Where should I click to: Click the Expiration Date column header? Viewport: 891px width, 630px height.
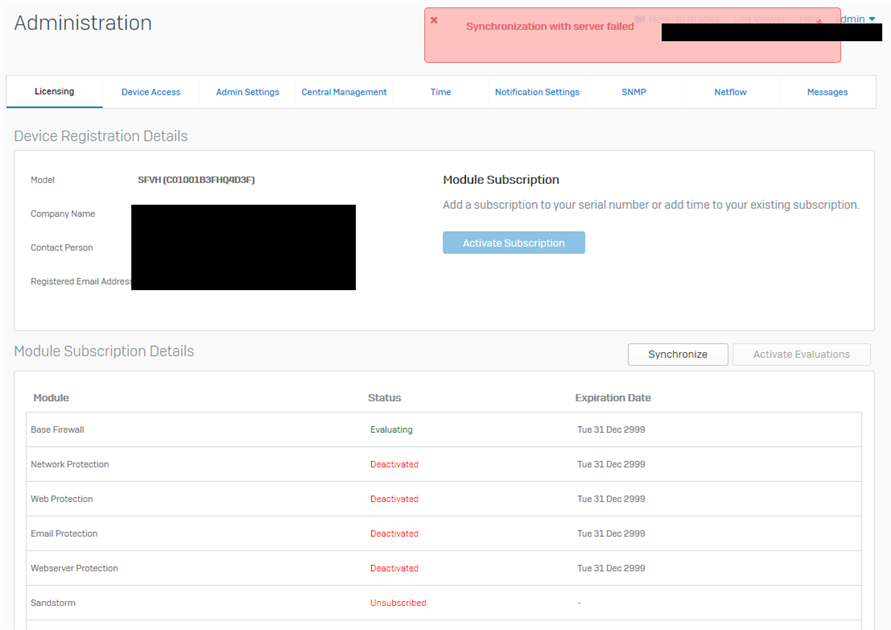point(613,398)
